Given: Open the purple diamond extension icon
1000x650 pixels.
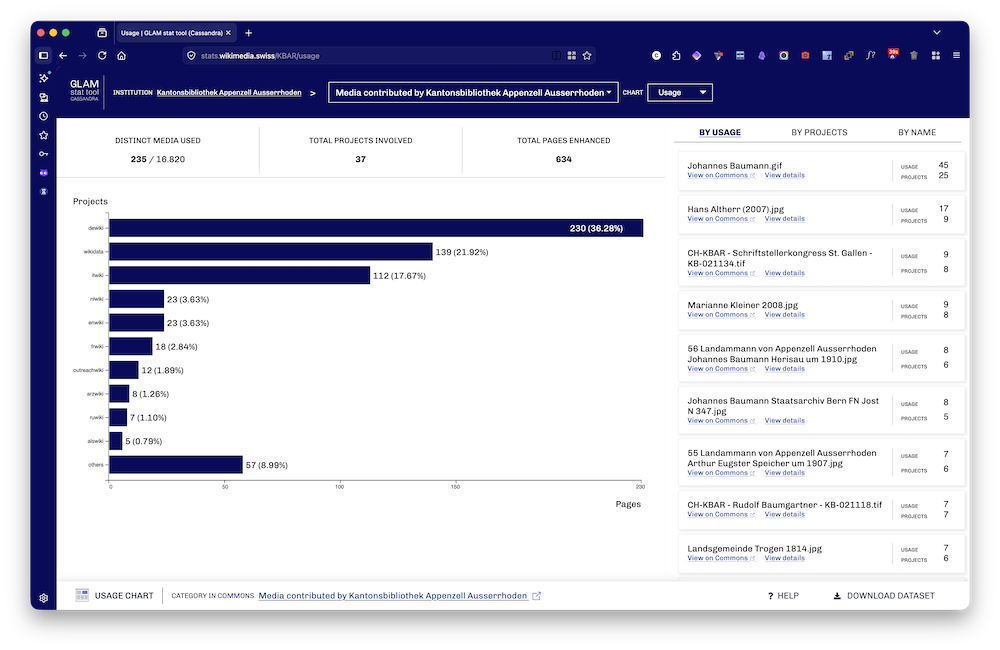Looking at the screenshot, I should (x=696, y=55).
